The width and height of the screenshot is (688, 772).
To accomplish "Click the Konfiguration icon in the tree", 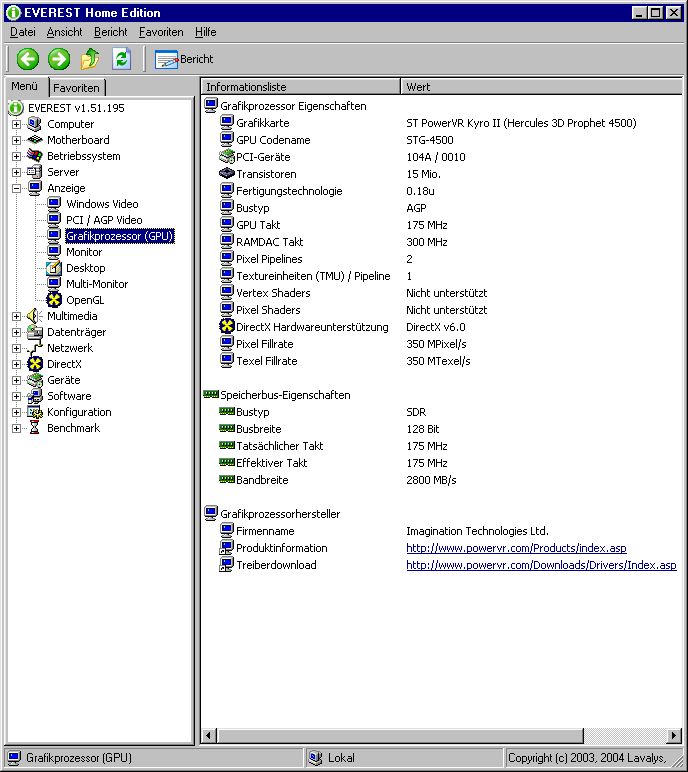I will click(34, 412).
